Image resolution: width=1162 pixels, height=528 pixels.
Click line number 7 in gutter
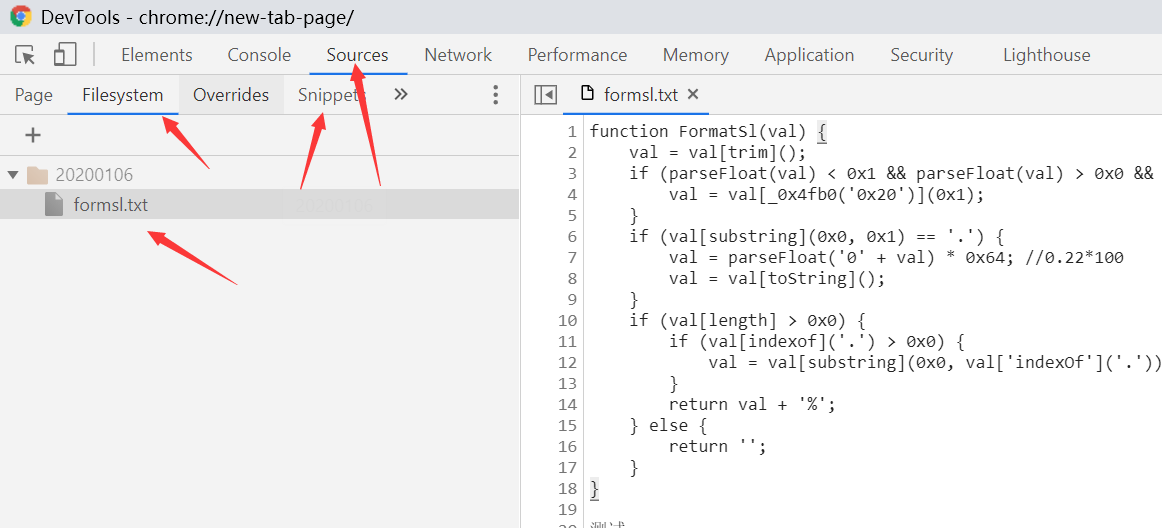(x=571, y=258)
